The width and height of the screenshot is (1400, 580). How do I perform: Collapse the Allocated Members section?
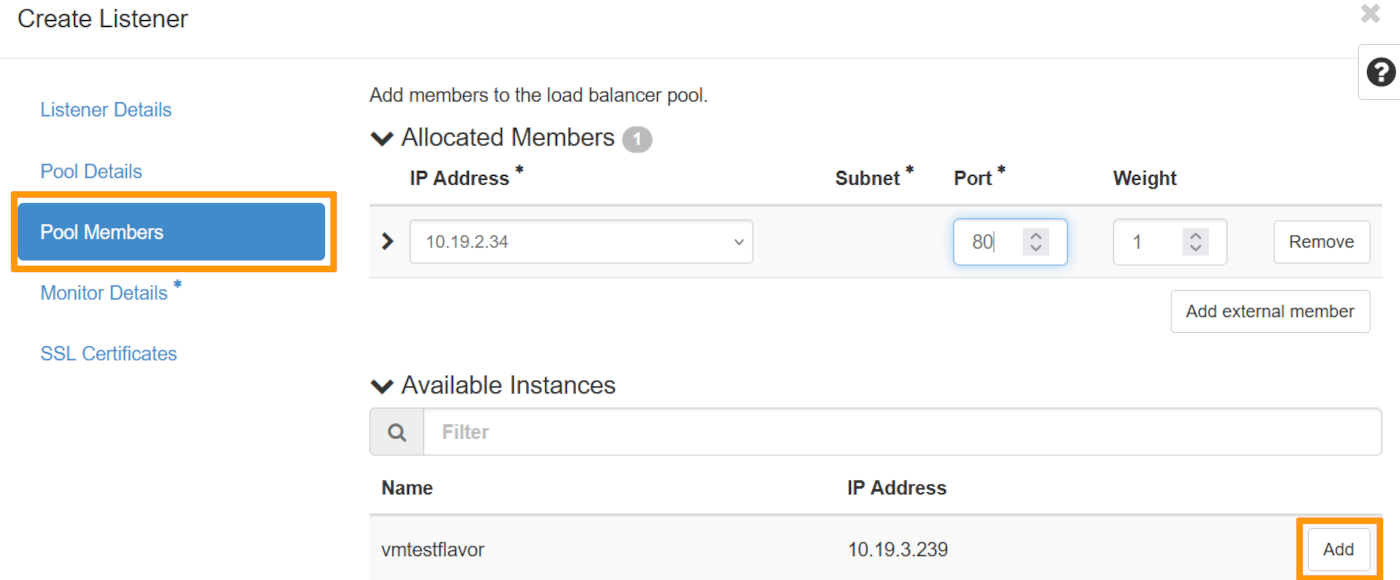[382, 138]
